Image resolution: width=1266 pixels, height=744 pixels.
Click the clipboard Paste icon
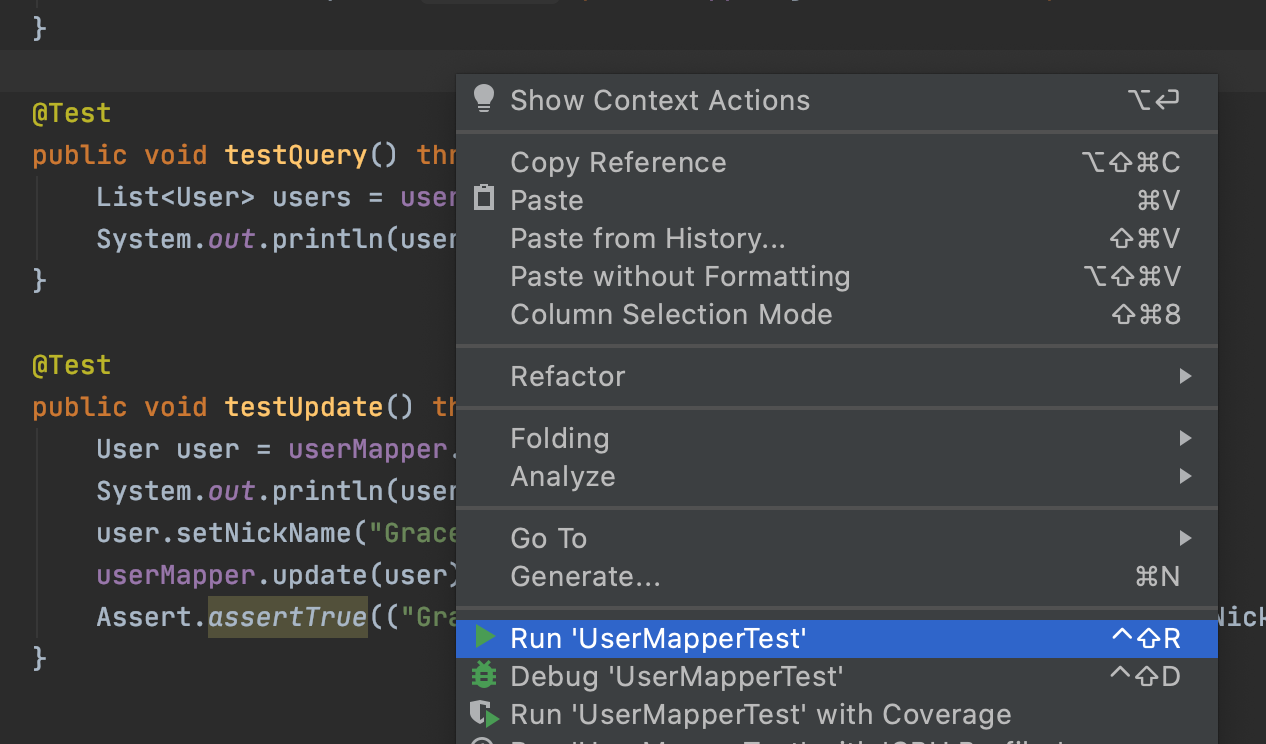484,199
